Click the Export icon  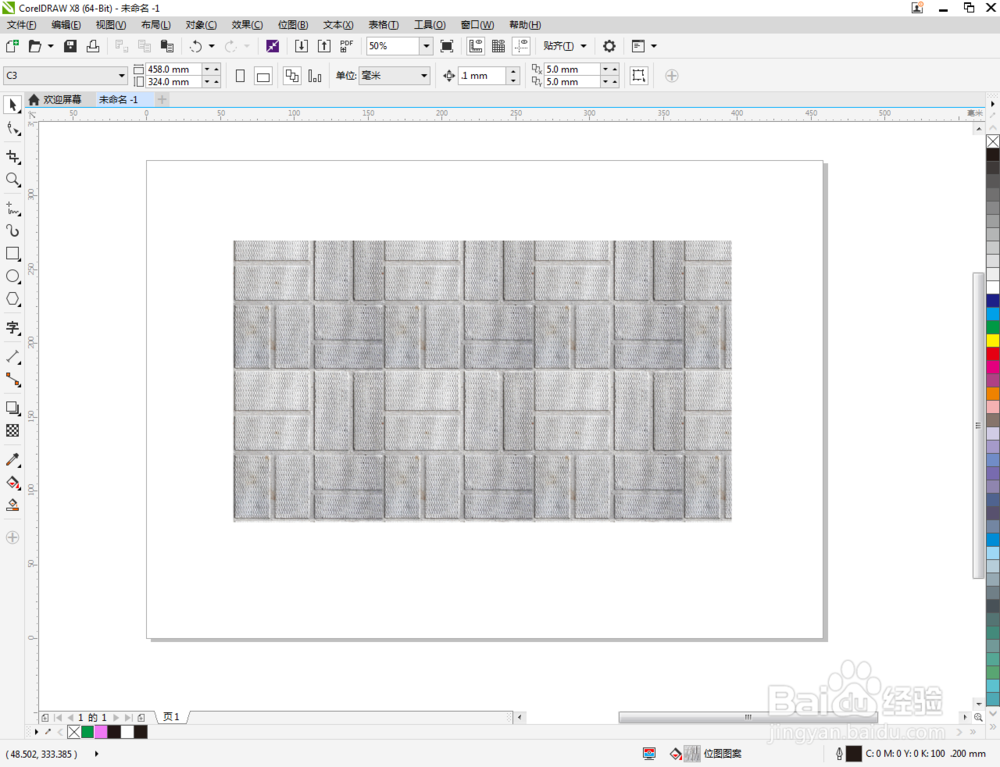coord(324,46)
